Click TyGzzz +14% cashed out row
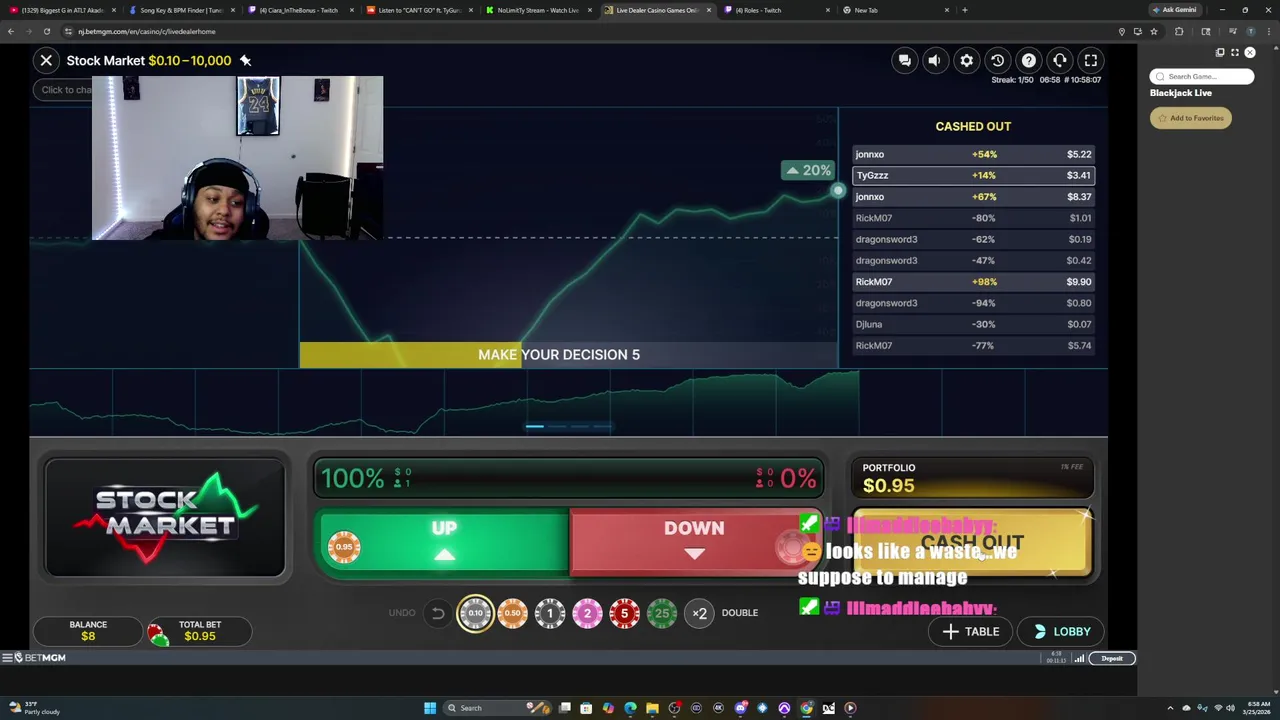1280x720 pixels. [x=973, y=175]
